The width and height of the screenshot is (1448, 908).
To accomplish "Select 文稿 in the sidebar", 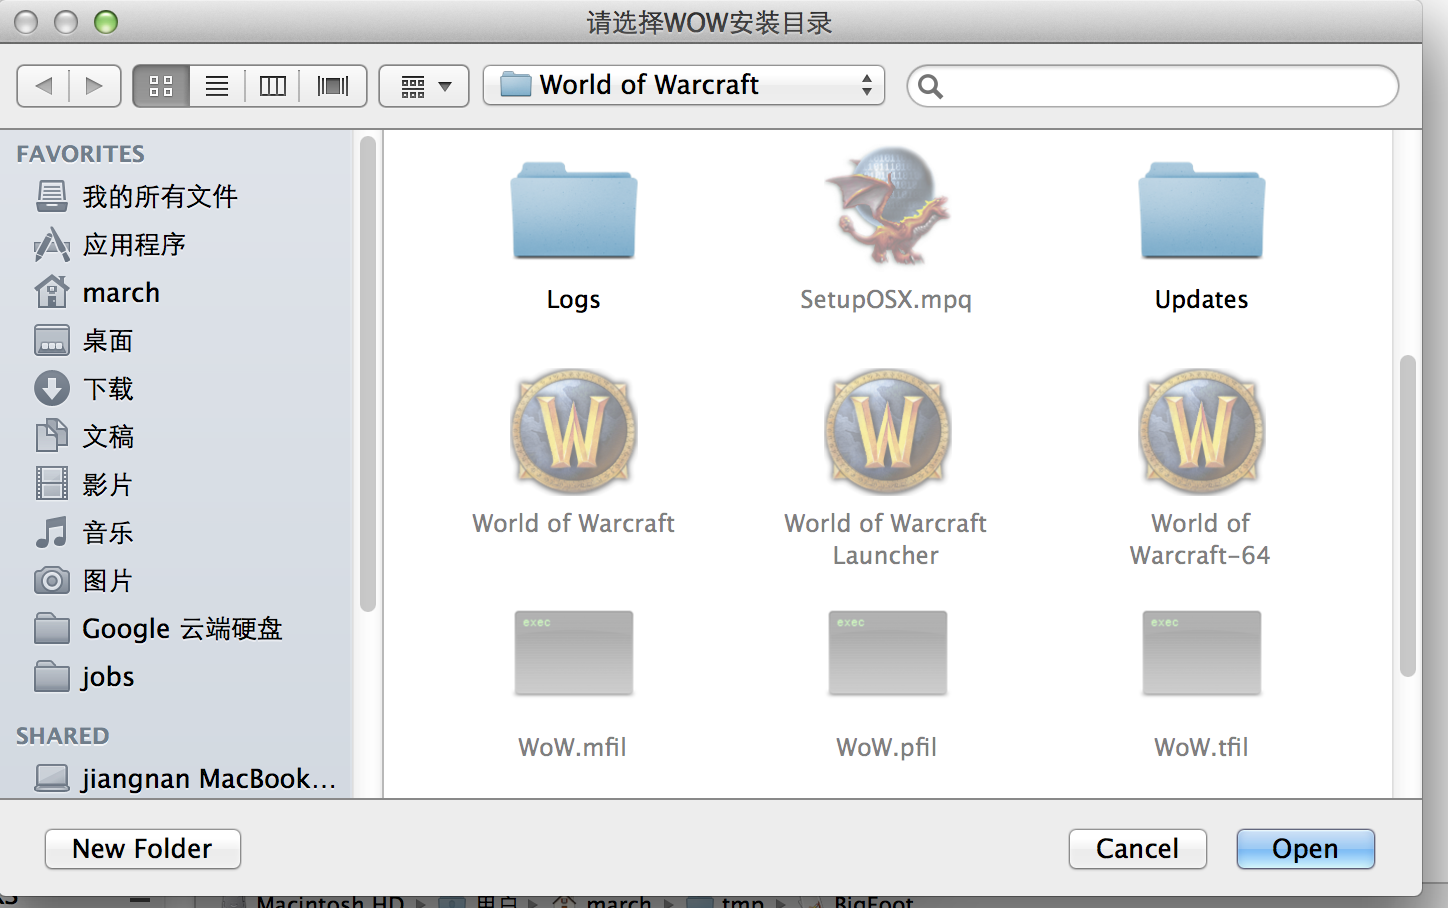I will [85, 436].
